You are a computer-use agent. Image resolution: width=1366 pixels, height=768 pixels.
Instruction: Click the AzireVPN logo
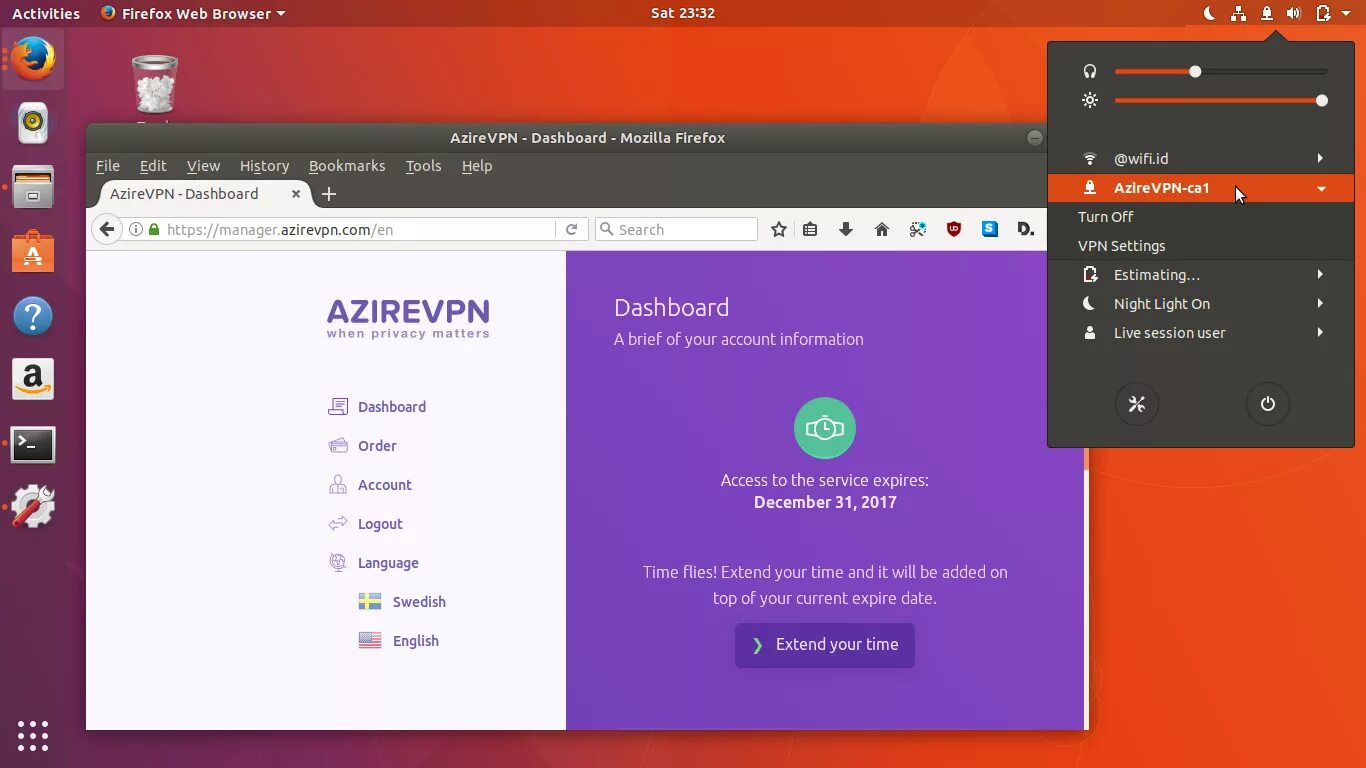(x=408, y=318)
